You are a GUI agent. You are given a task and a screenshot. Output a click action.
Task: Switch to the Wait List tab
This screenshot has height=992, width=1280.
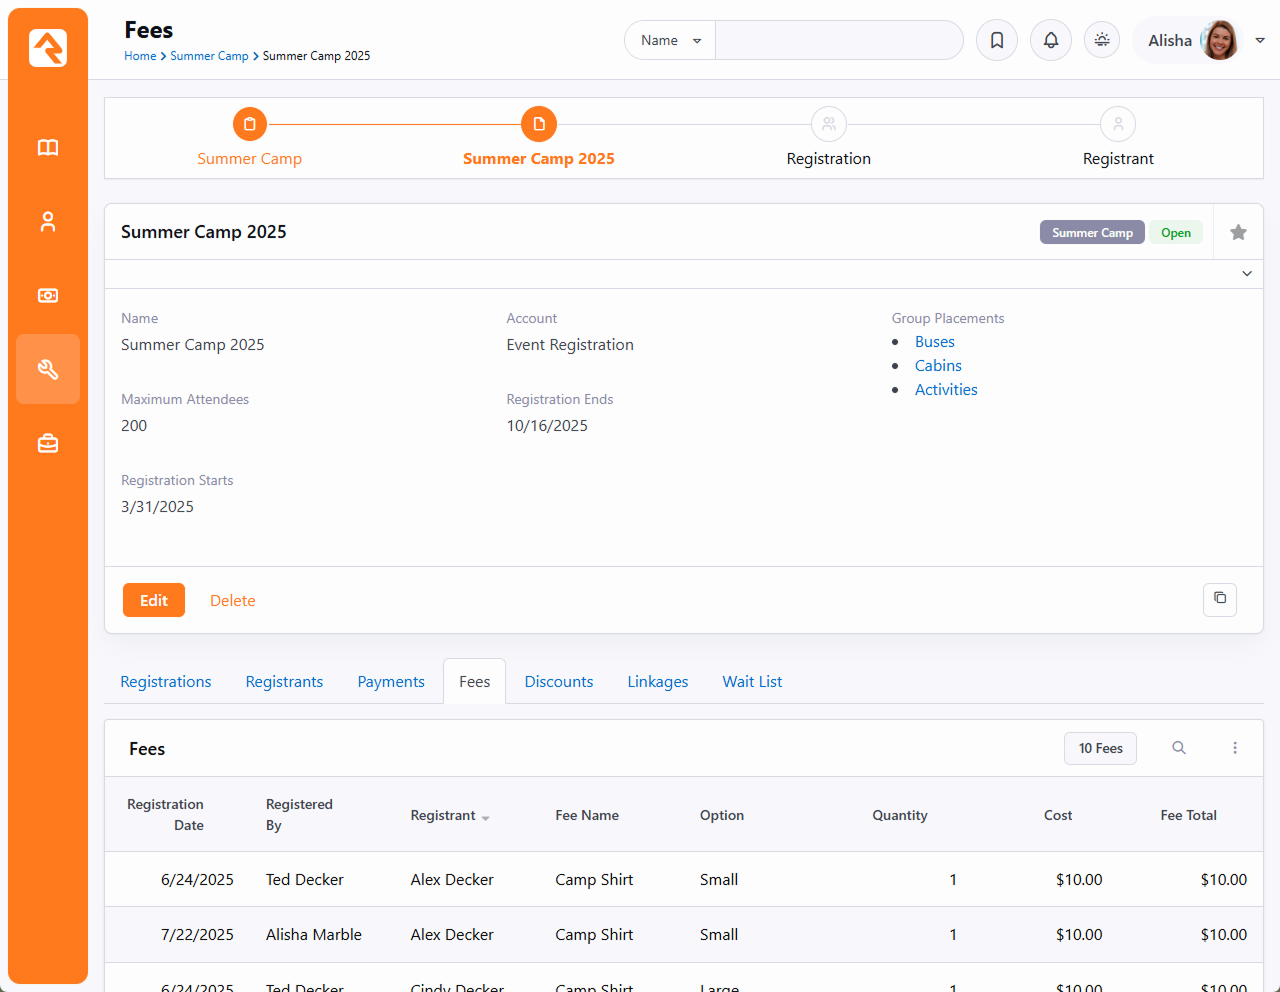pos(752,682)
